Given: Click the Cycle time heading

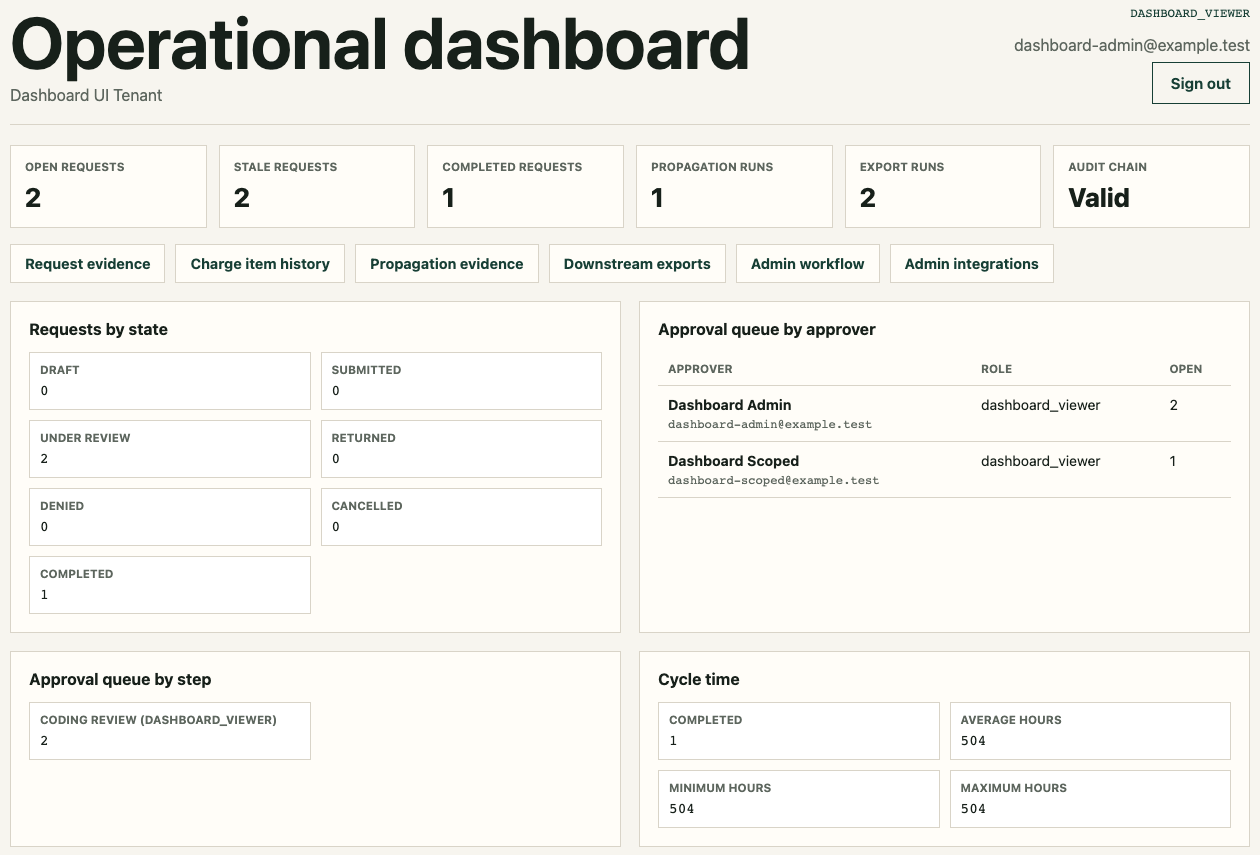Looking at the screenshot, I should (699, 679).
